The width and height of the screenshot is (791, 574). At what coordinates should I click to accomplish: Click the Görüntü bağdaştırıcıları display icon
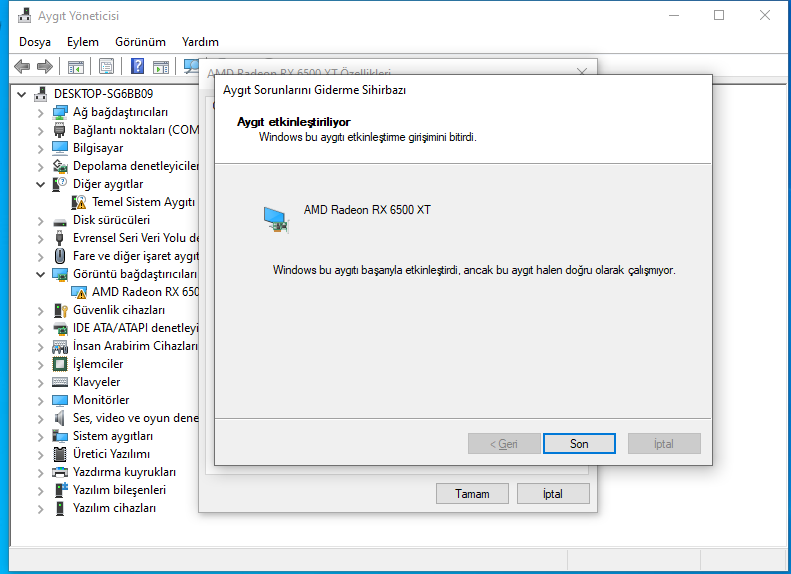[60, 274]
